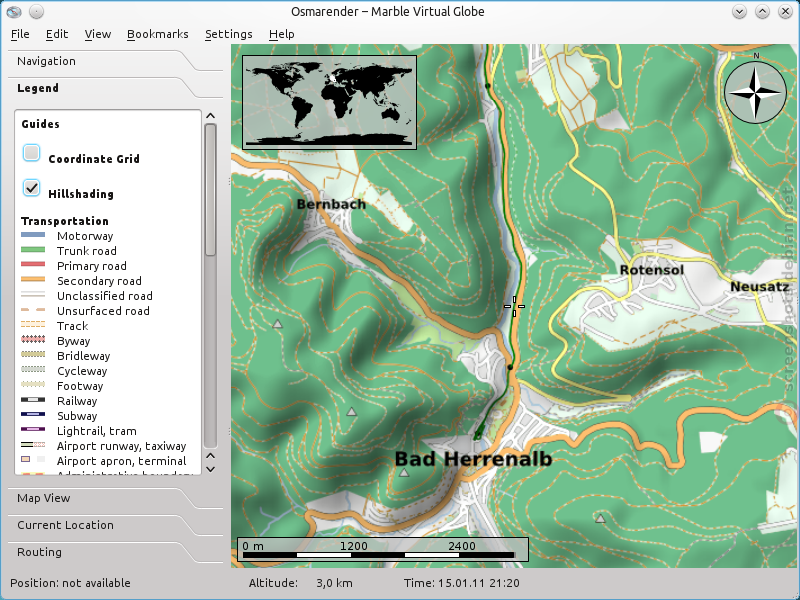Click the Guides heading in legend

point(40,124)
